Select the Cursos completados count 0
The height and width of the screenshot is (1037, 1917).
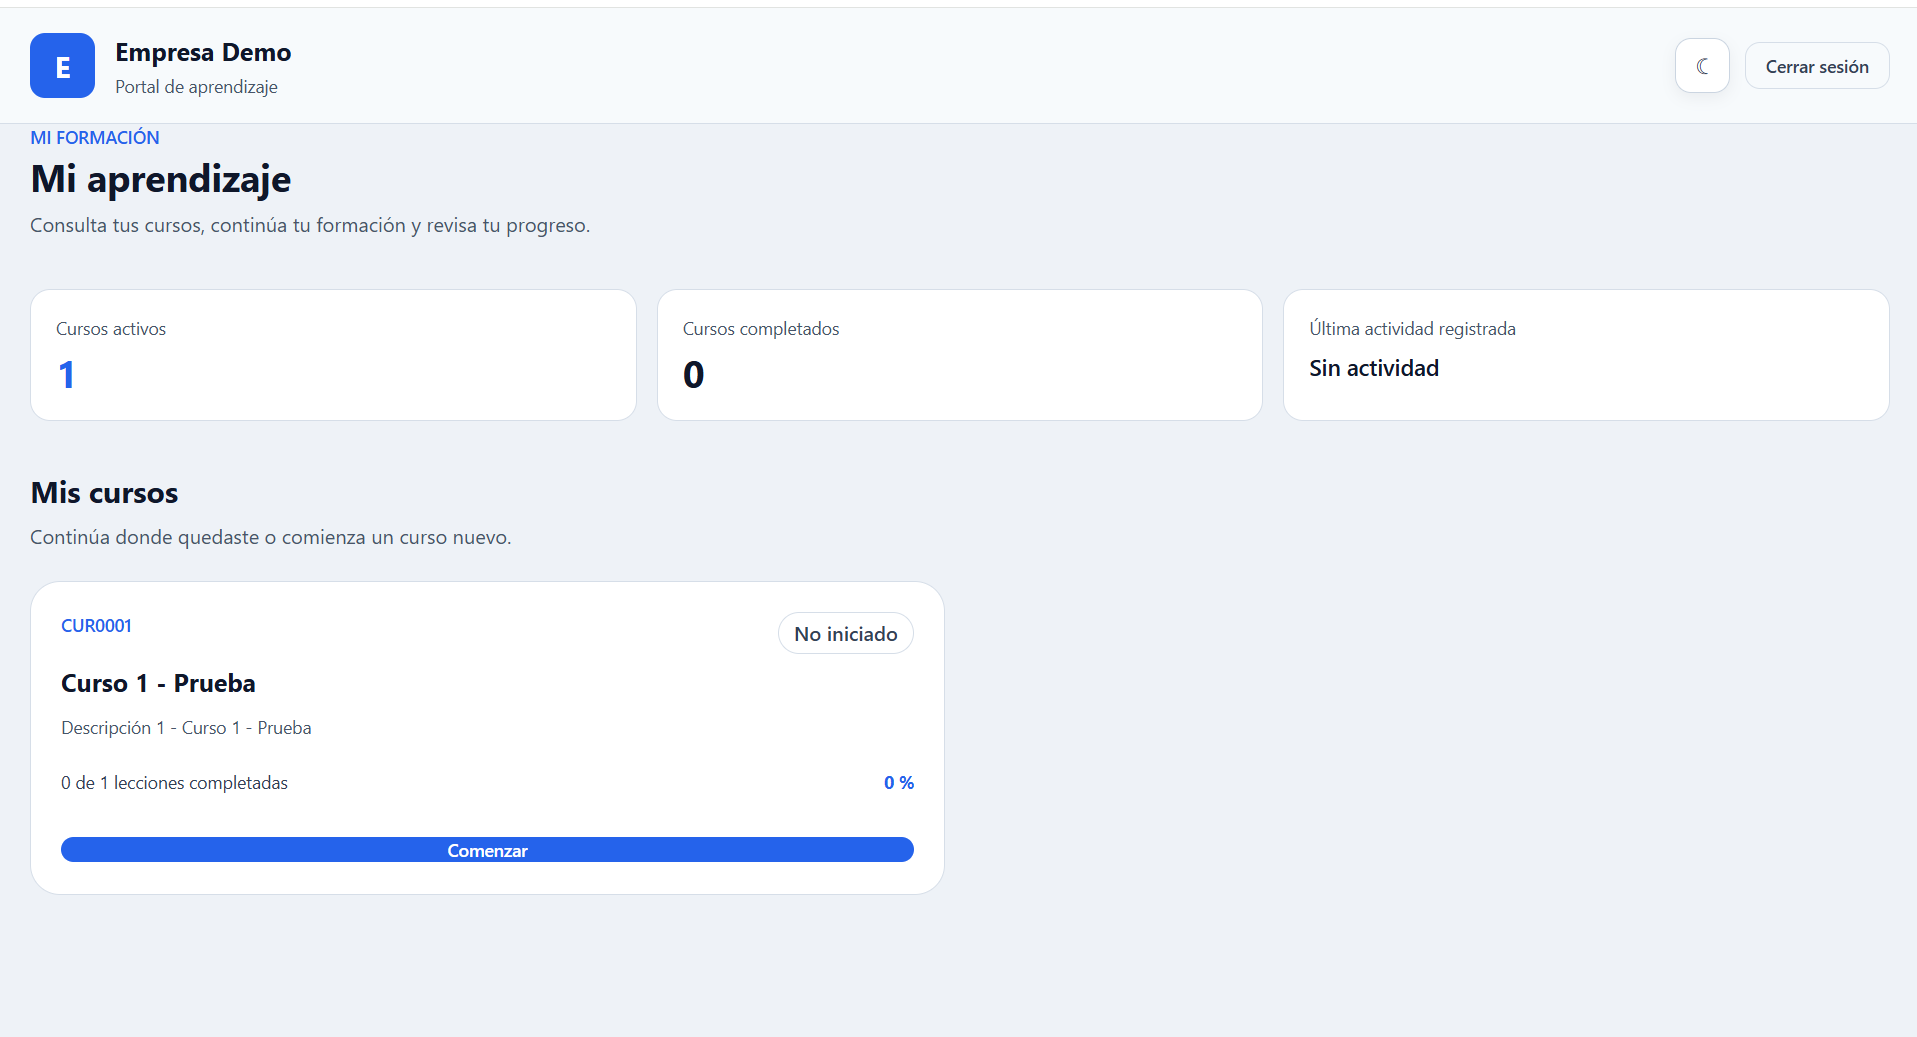693,375
